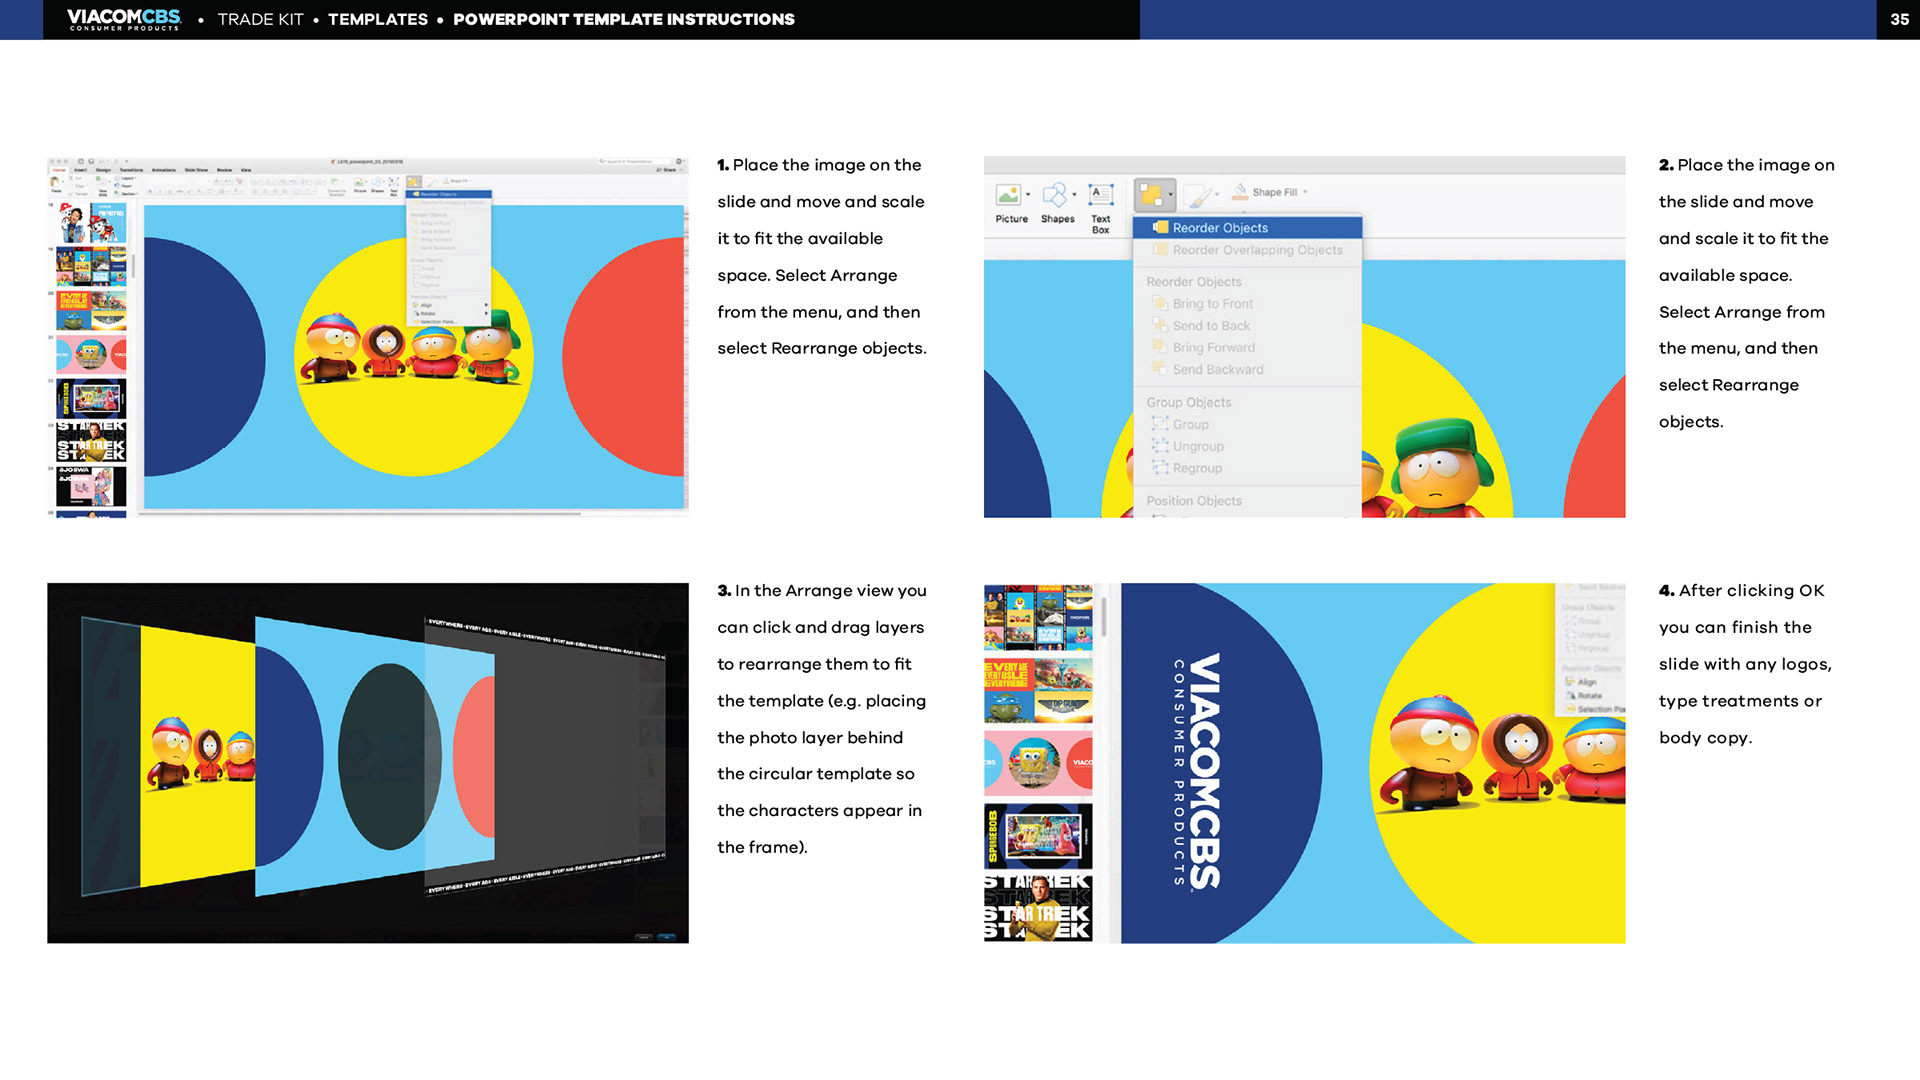
Task: Select the Text Box tool icon
Action: pos(1100,195)
